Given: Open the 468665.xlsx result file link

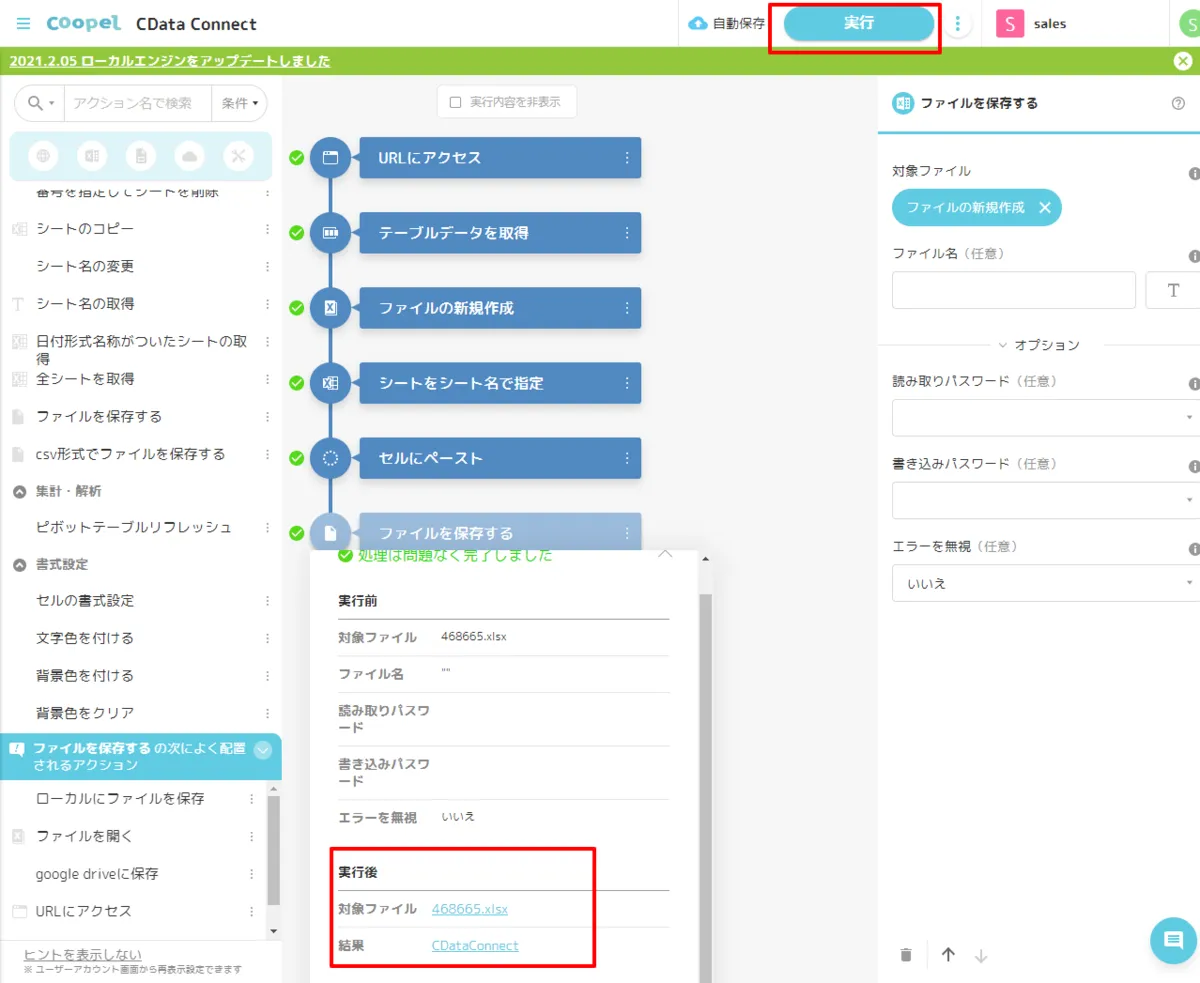Looking at the screenshot, I should [x=470, y=909].
